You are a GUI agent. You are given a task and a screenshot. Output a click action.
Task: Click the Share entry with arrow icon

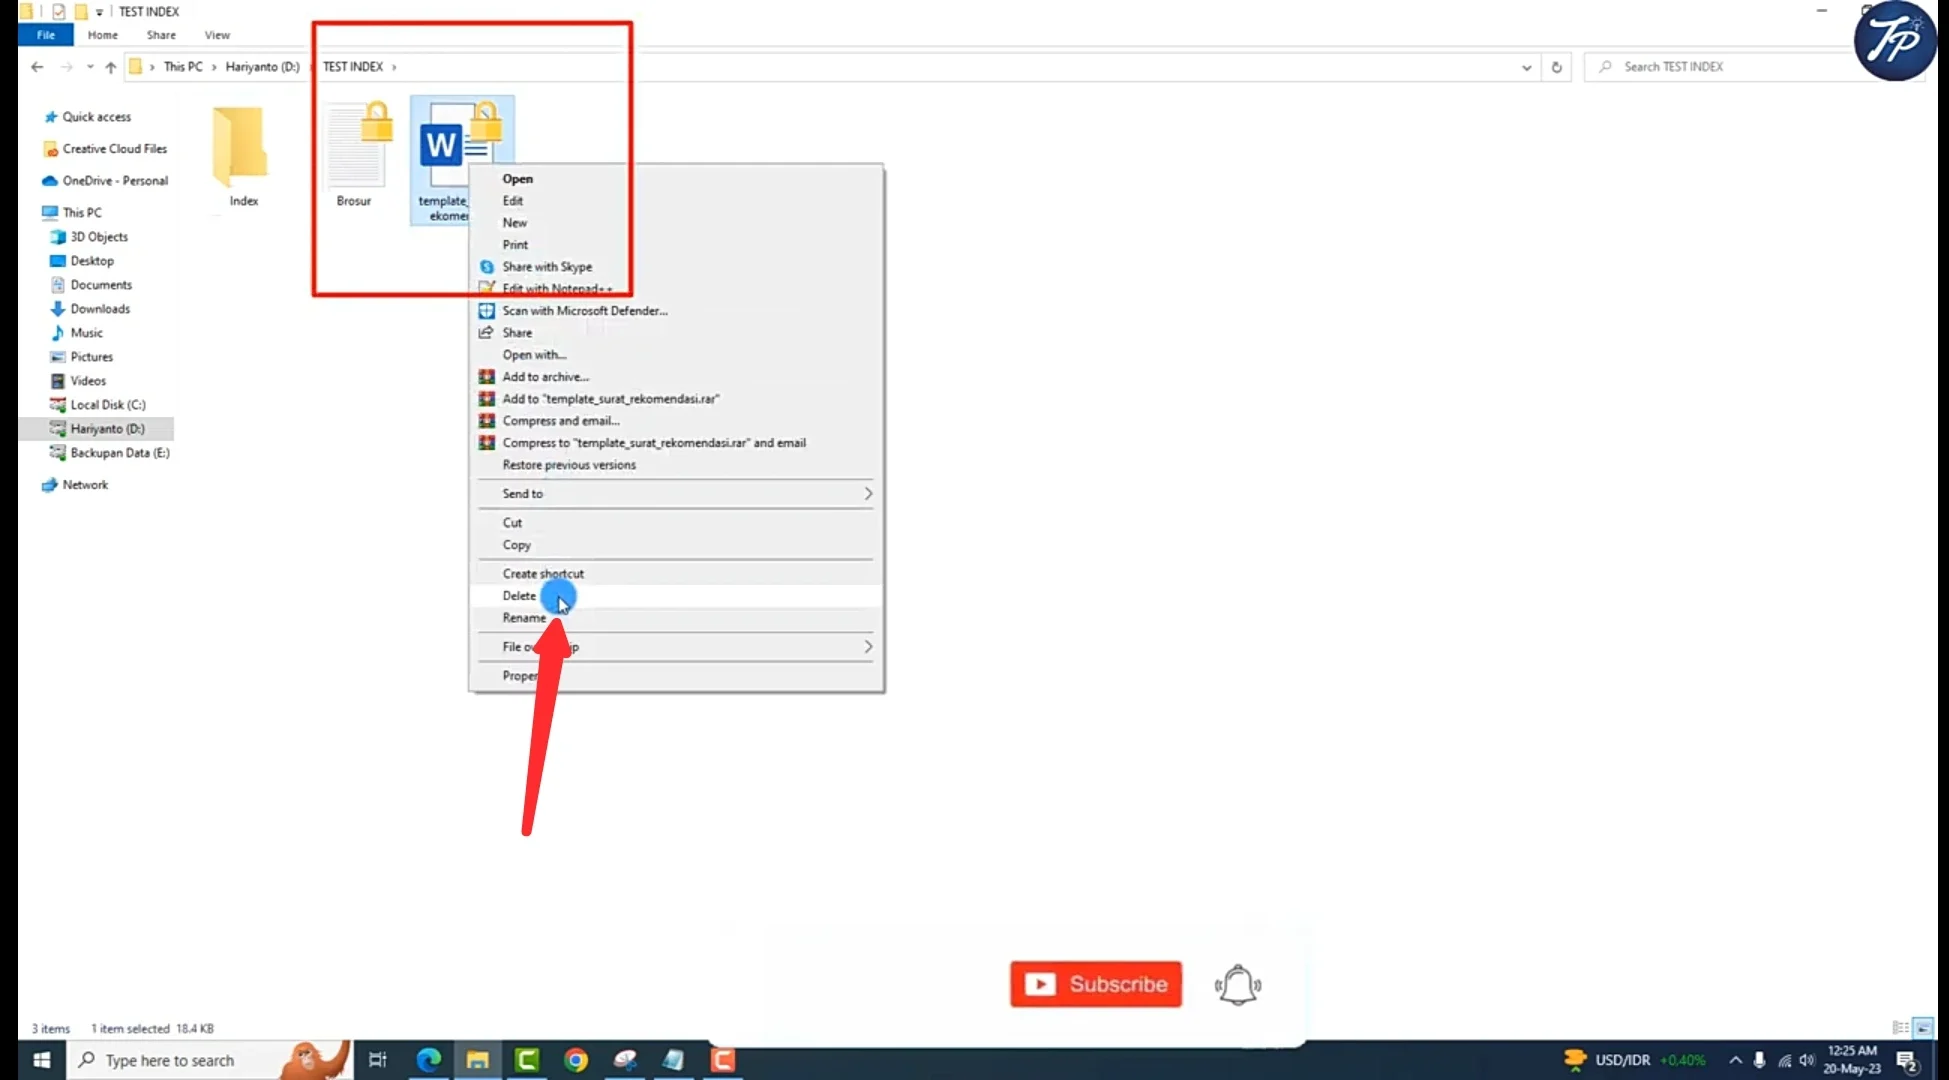(x=517, y=333)
